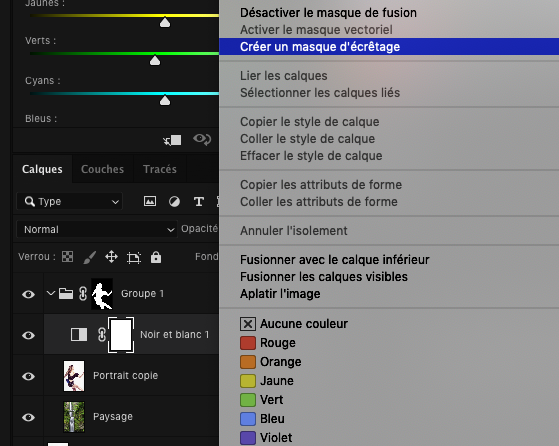This screenshot has width=559, height=446.
Task: Check the Aucune couleur option
Action: point(248,324)
